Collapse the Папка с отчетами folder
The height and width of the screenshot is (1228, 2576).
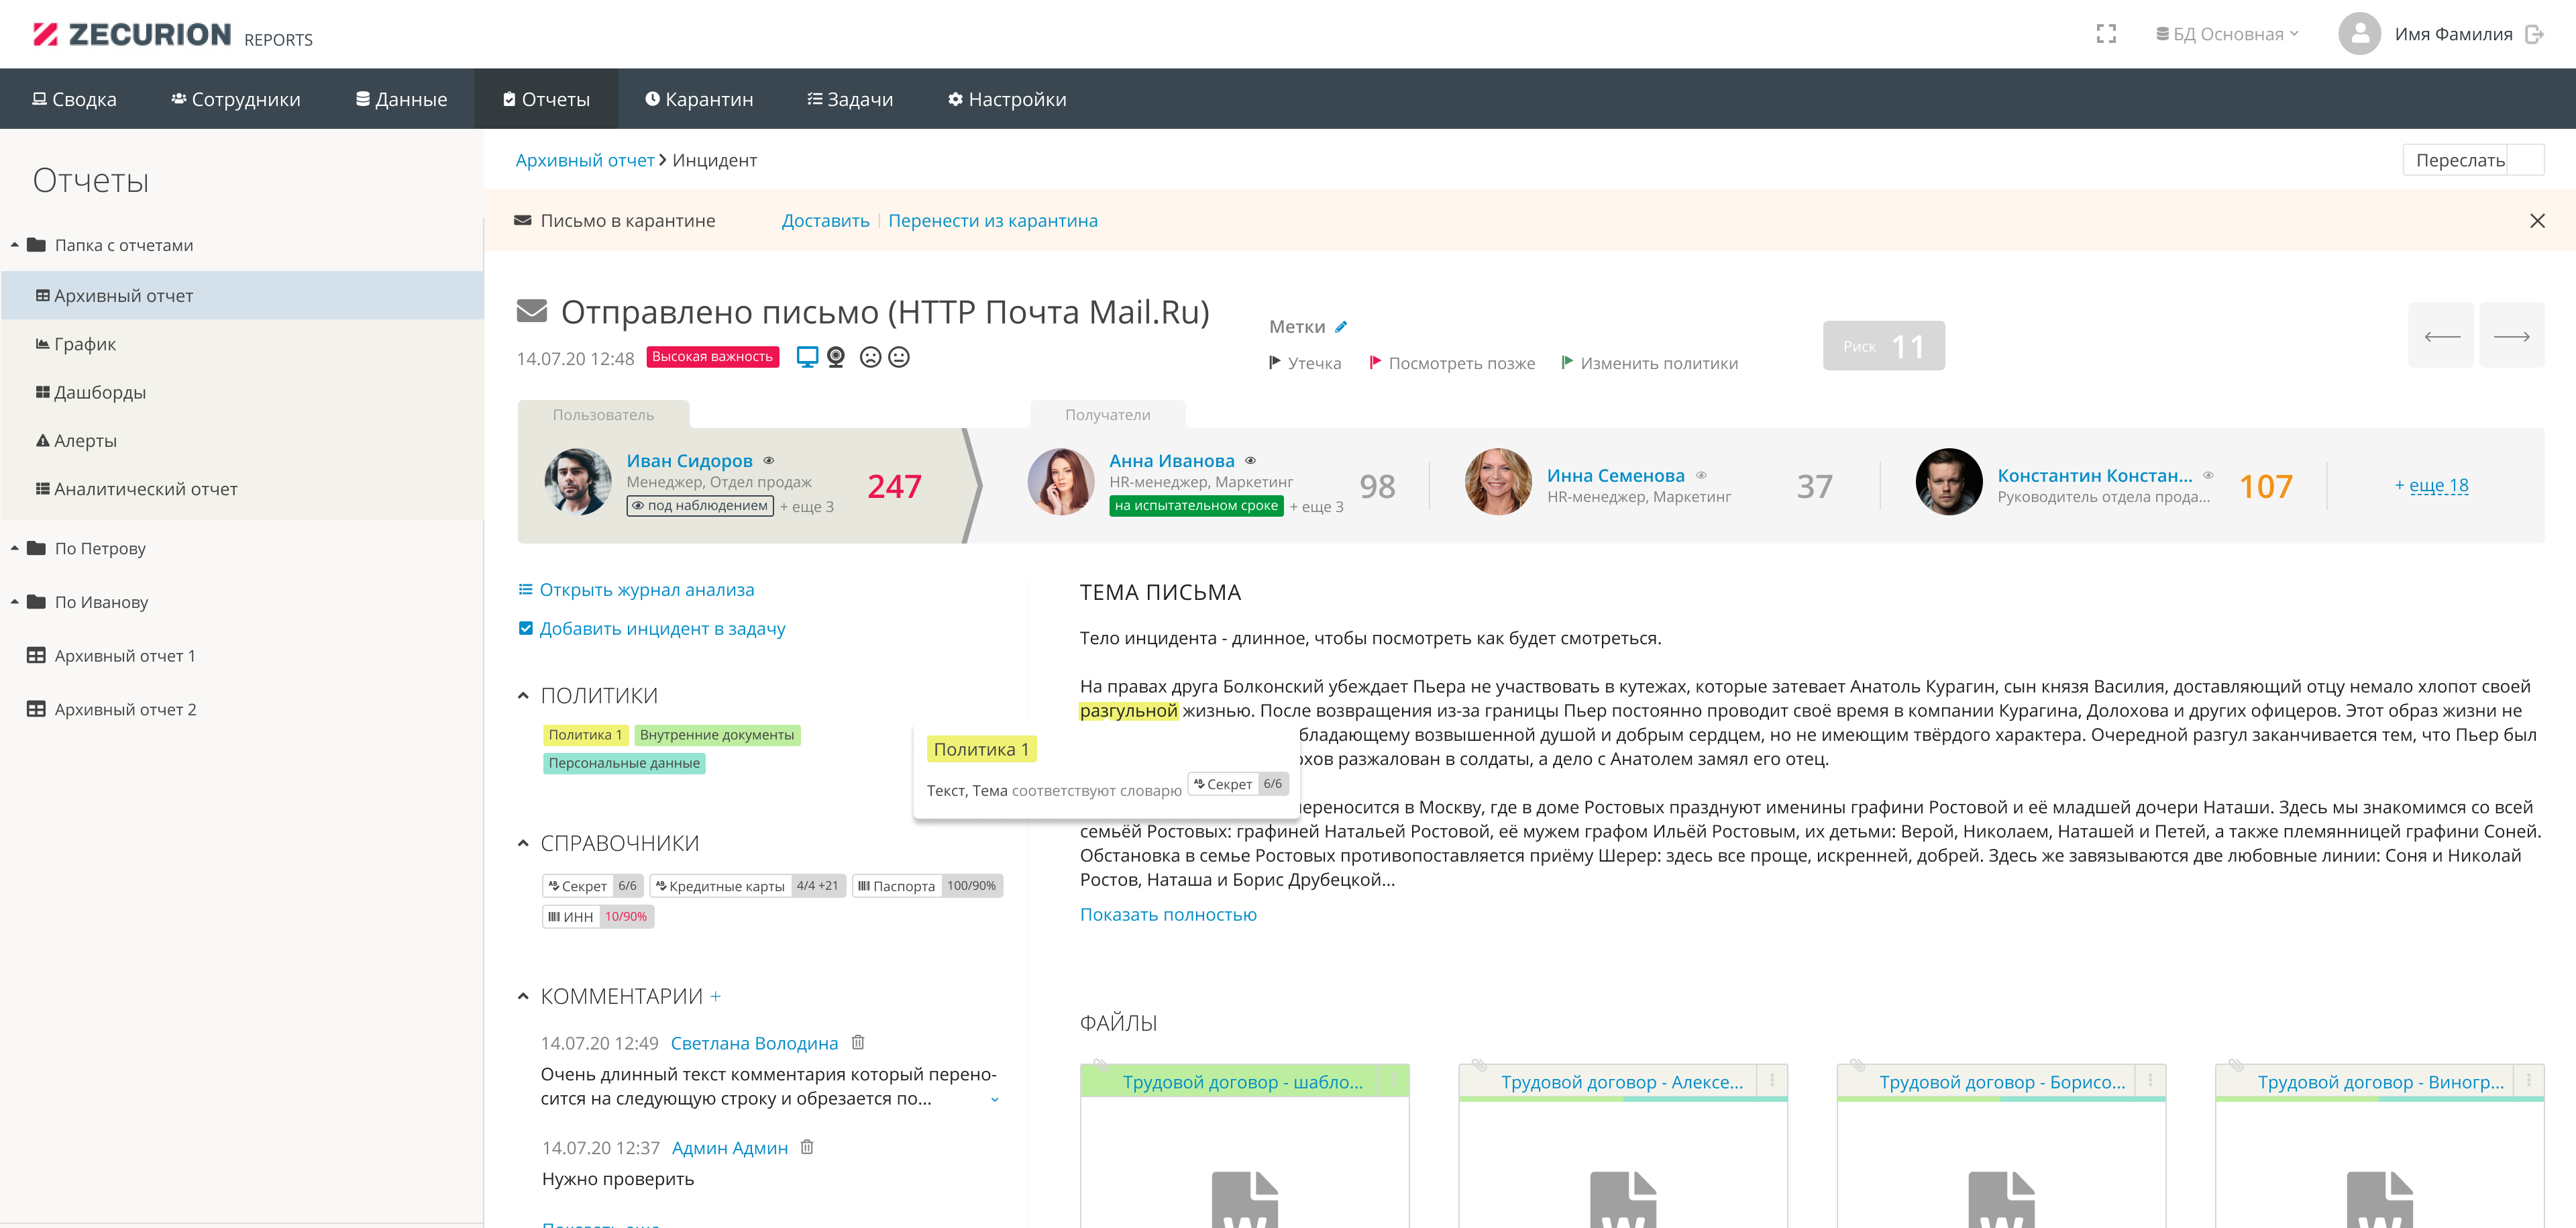tap(15, 245)
